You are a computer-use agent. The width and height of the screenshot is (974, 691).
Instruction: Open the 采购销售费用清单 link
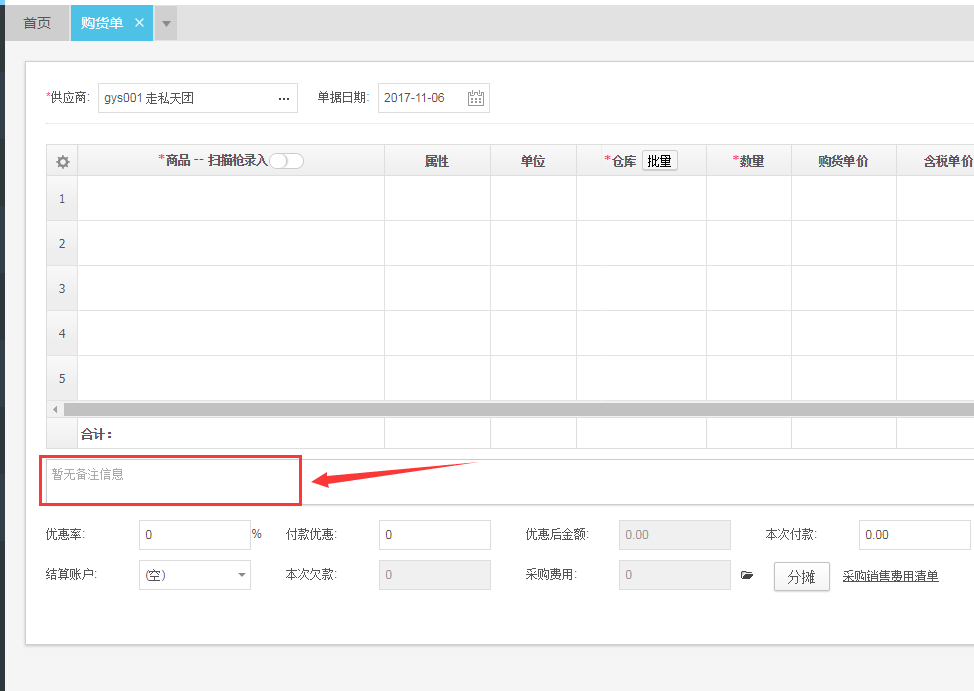(890, 576)
